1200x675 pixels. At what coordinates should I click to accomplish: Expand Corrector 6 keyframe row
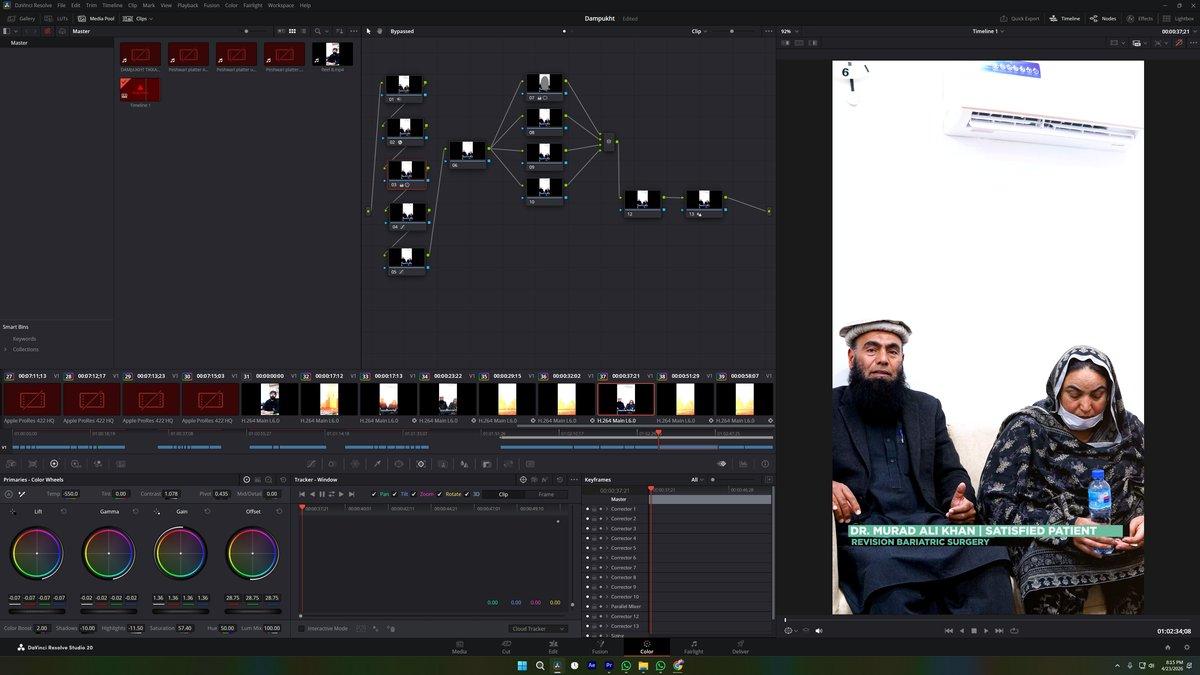tap(606, 558)
